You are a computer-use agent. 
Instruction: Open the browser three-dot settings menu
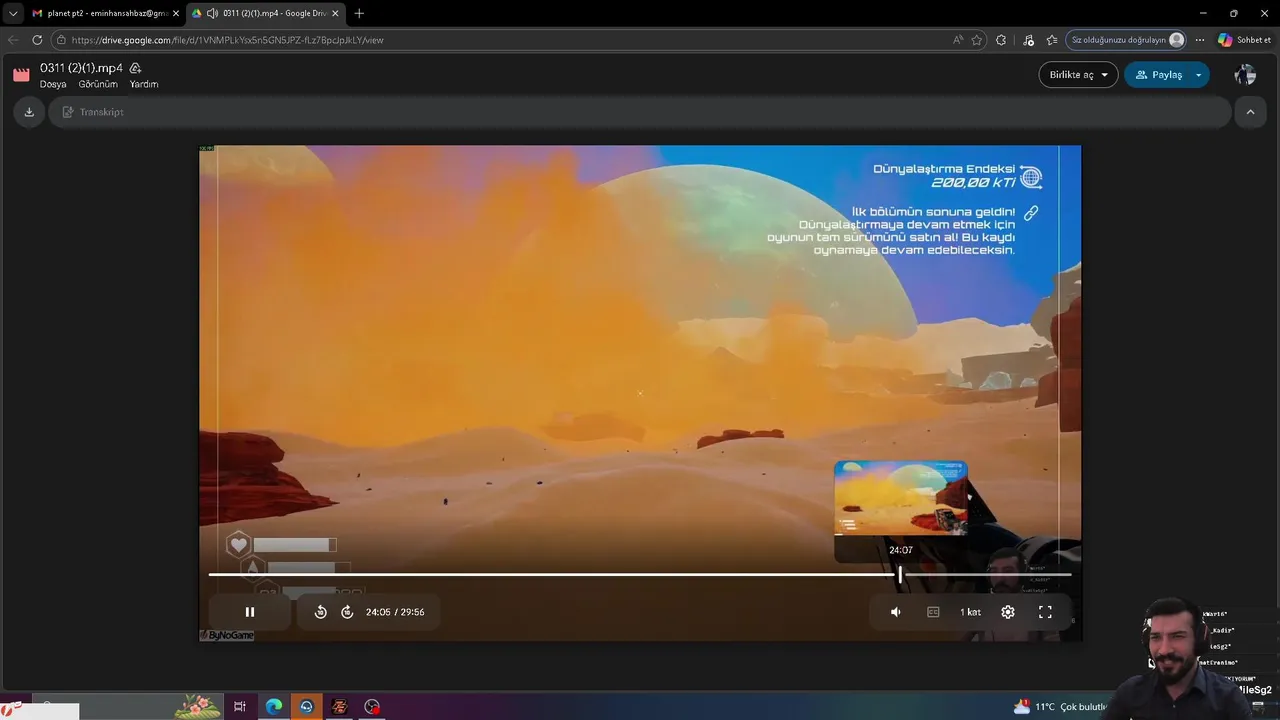tap(1200, 40)
